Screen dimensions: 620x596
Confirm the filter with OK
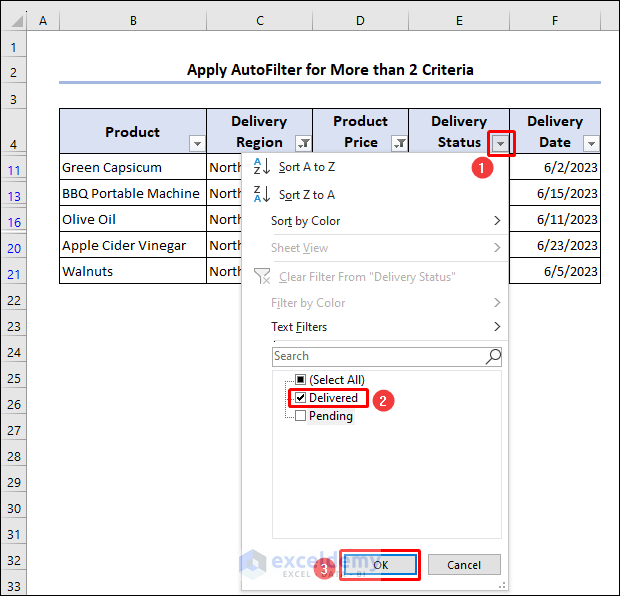click(x=380, y=564)
